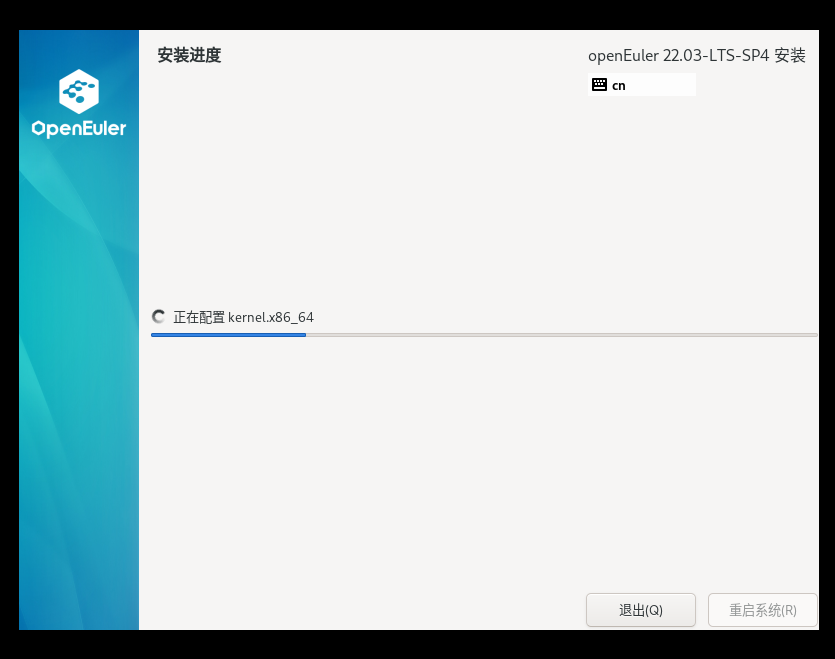
Task: Click the 安装进度 heading
Action: 189,55
